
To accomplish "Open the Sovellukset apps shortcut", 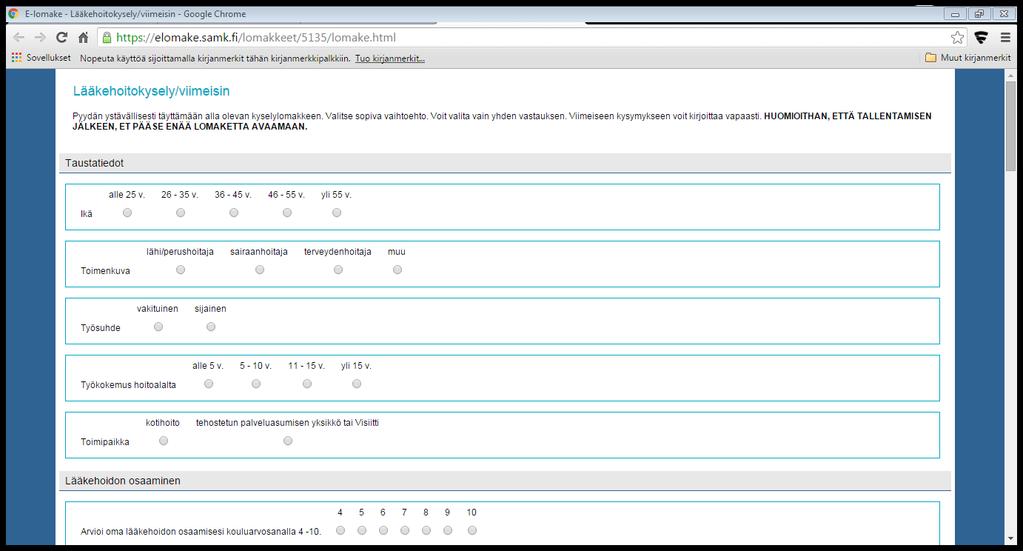I will [41, 57].
